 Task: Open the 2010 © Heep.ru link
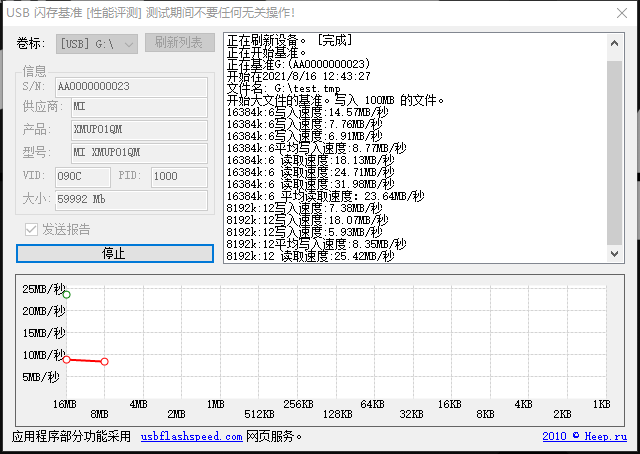coord(584,437)
